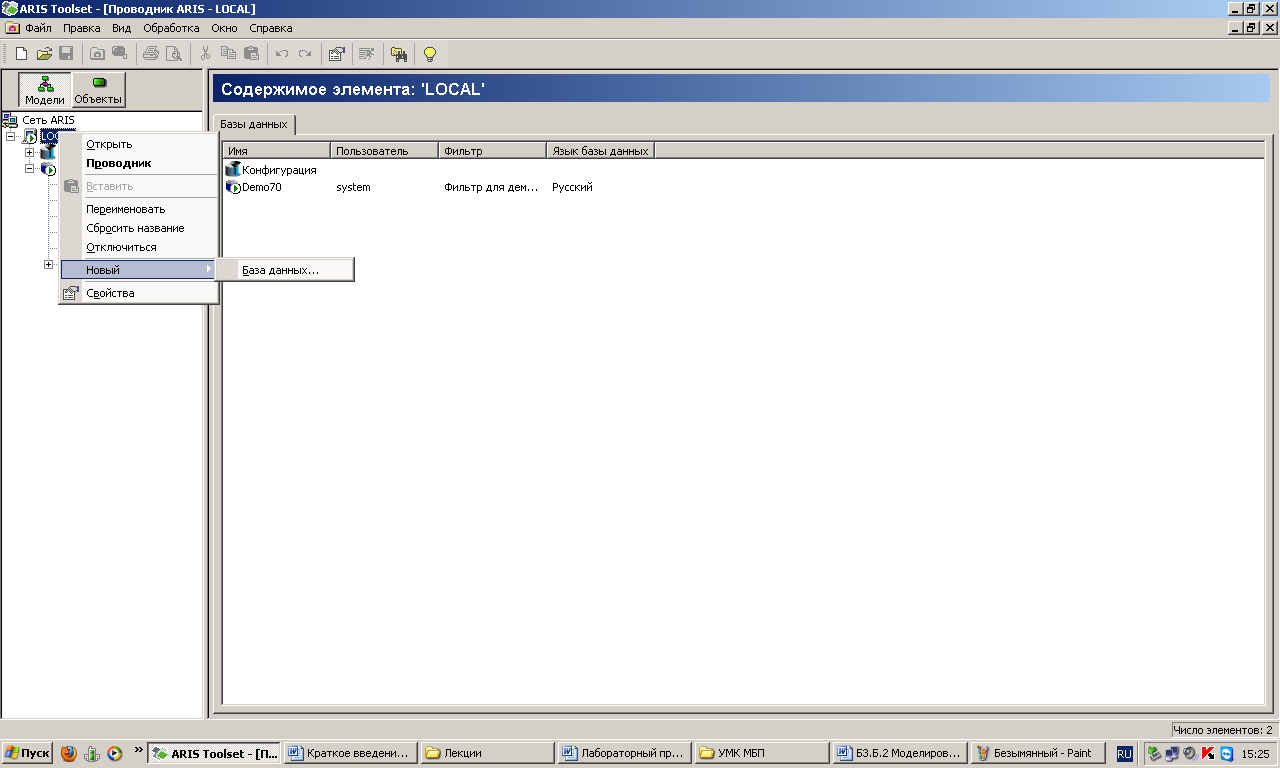Sort list by Язык базы данных header
Screen dimensions: 1280x768
point(600,151)
